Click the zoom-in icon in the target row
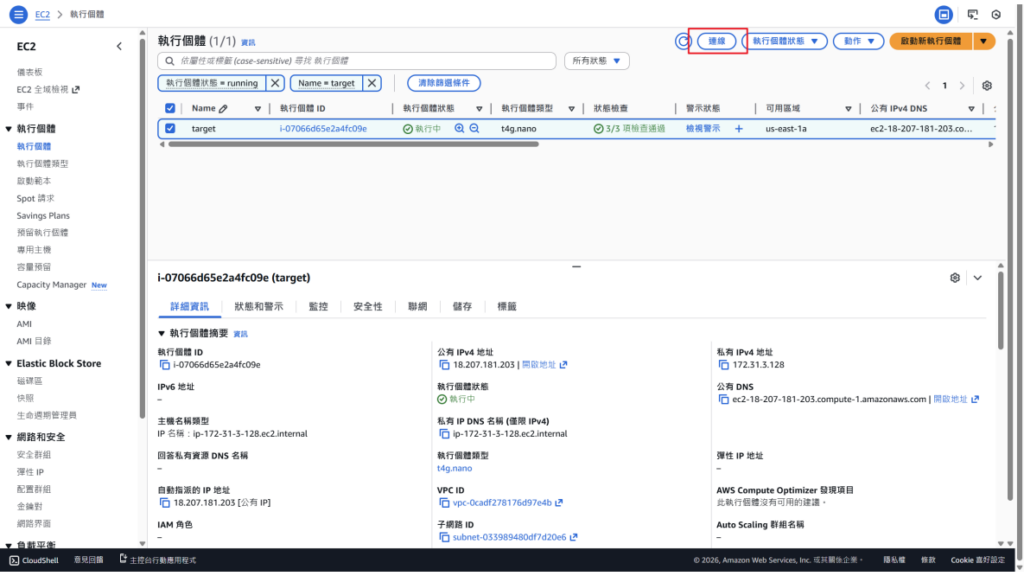This screenshot has height=576, width=1024. 460,128
